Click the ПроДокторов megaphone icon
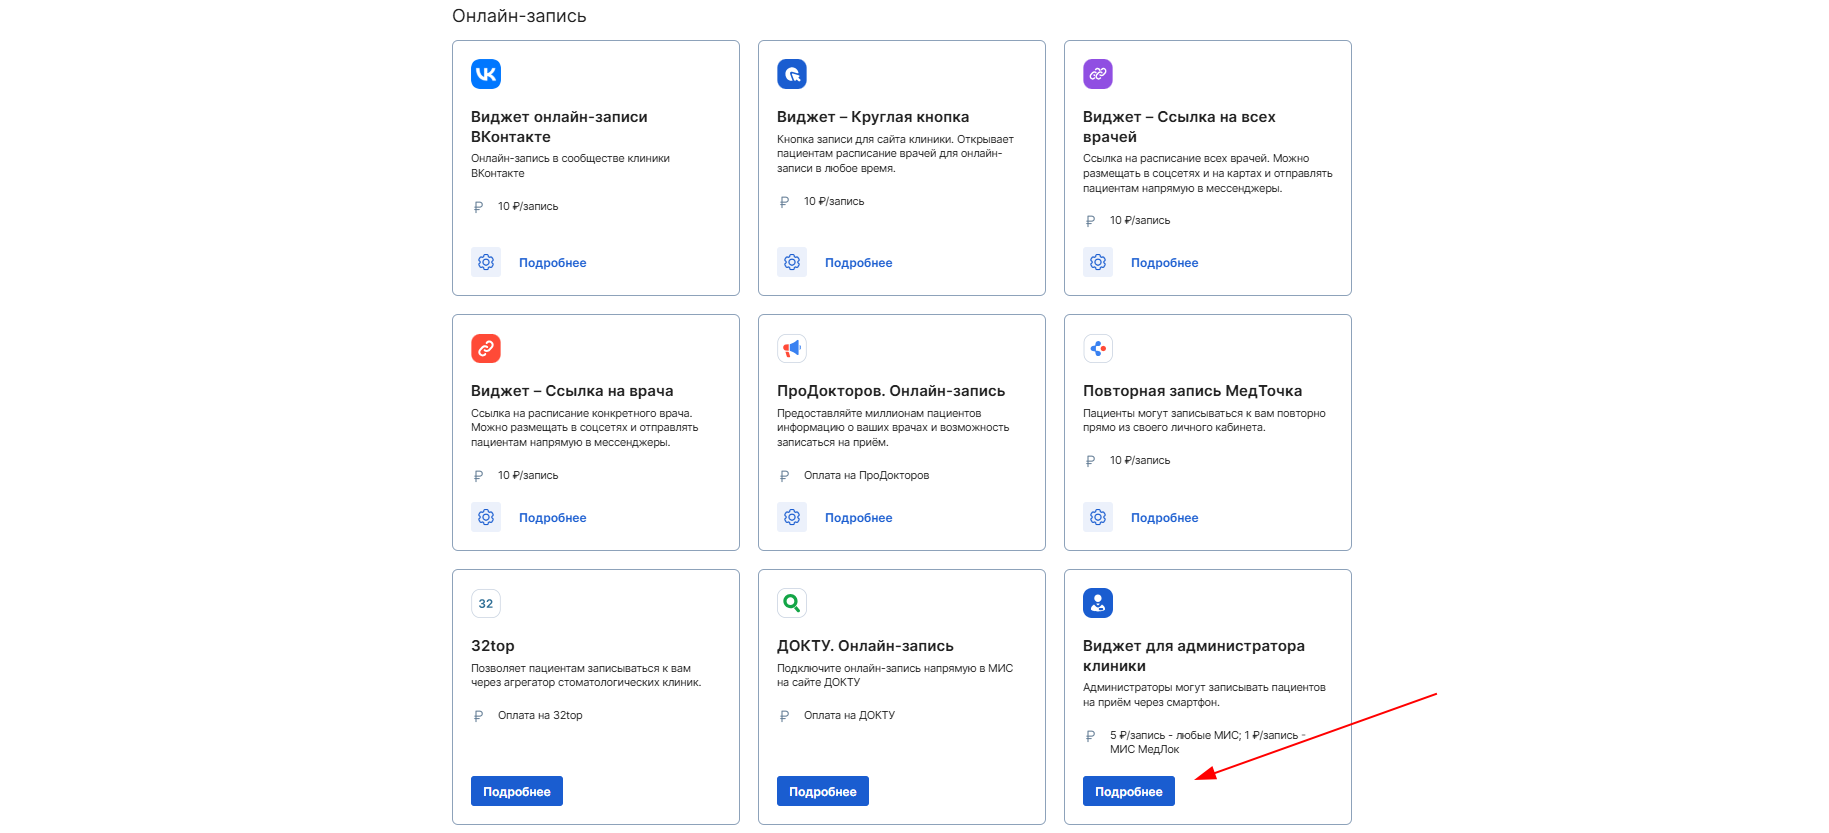The width and height of the screenshot is (1829, 833). [x=792, y=348]
